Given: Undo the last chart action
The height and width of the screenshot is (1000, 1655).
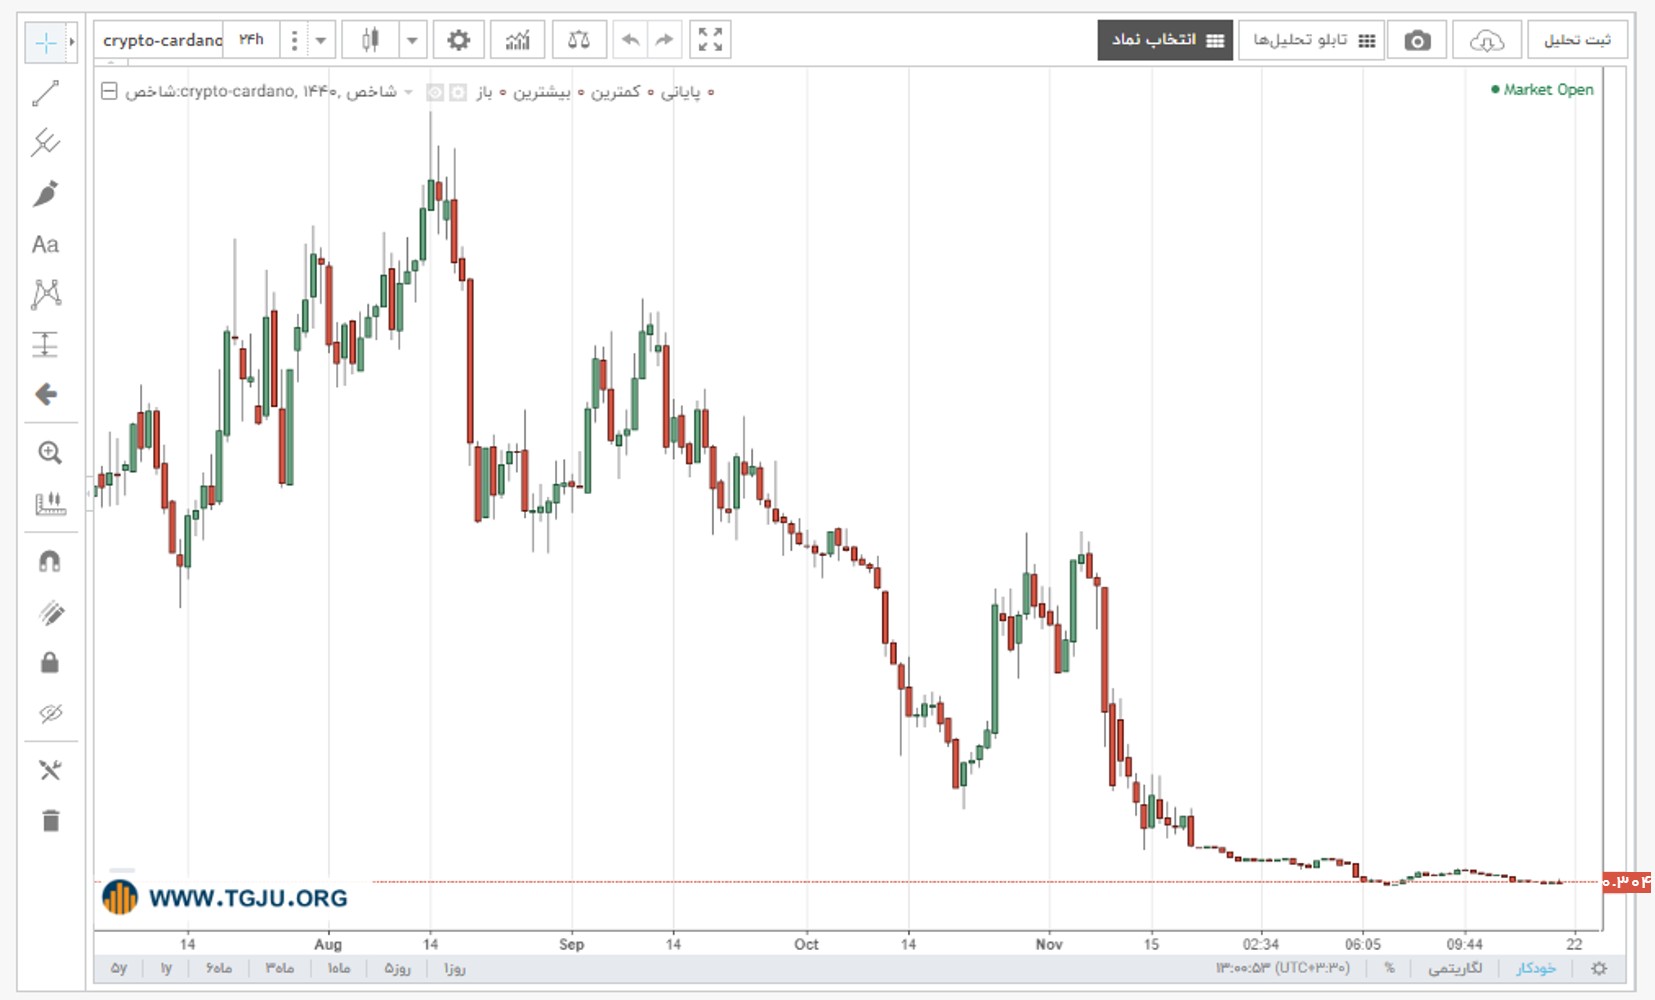Looking at the screenshot, I should click(630, 40).
